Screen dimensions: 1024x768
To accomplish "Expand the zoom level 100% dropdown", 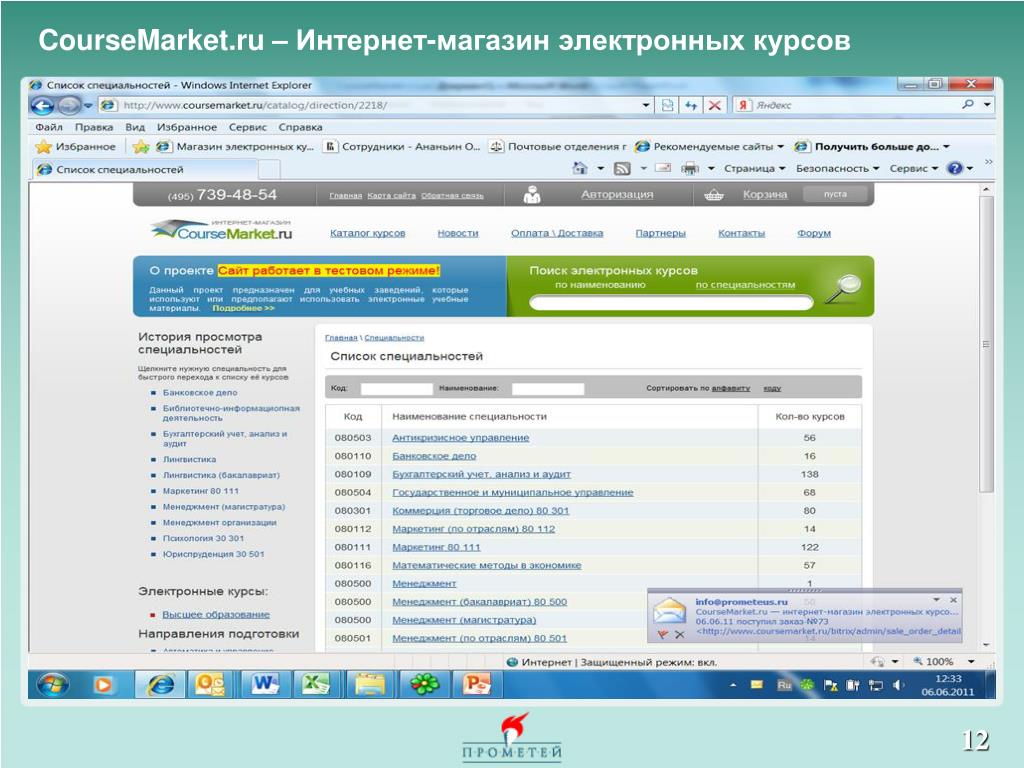I will [971, 662].
